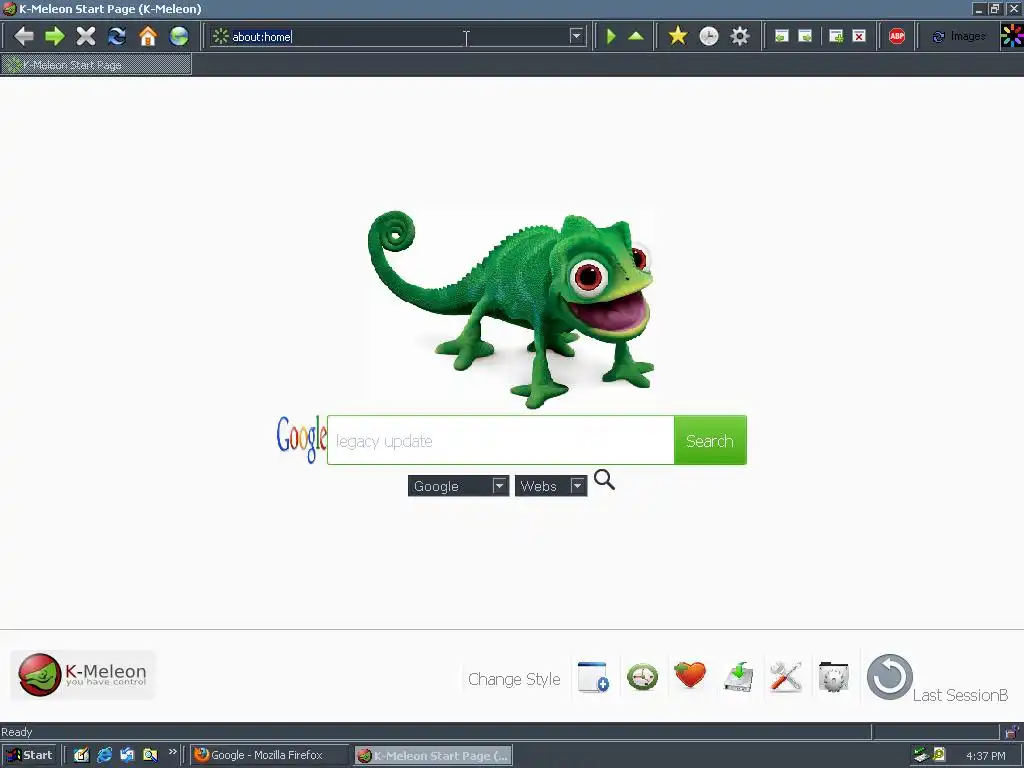Click the about:home address field
This screenshot has height=768, width=1024.
point(398,37)
